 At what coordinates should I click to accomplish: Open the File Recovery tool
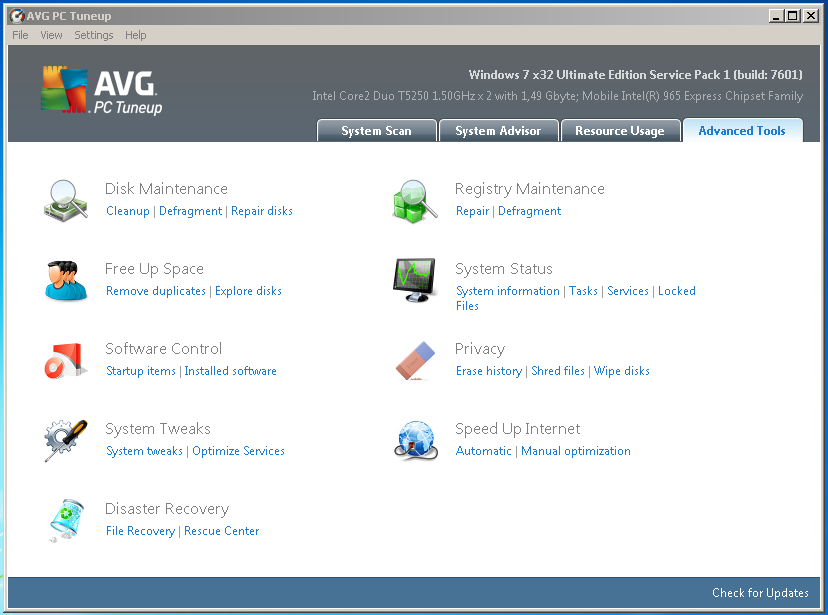point(140,531)
